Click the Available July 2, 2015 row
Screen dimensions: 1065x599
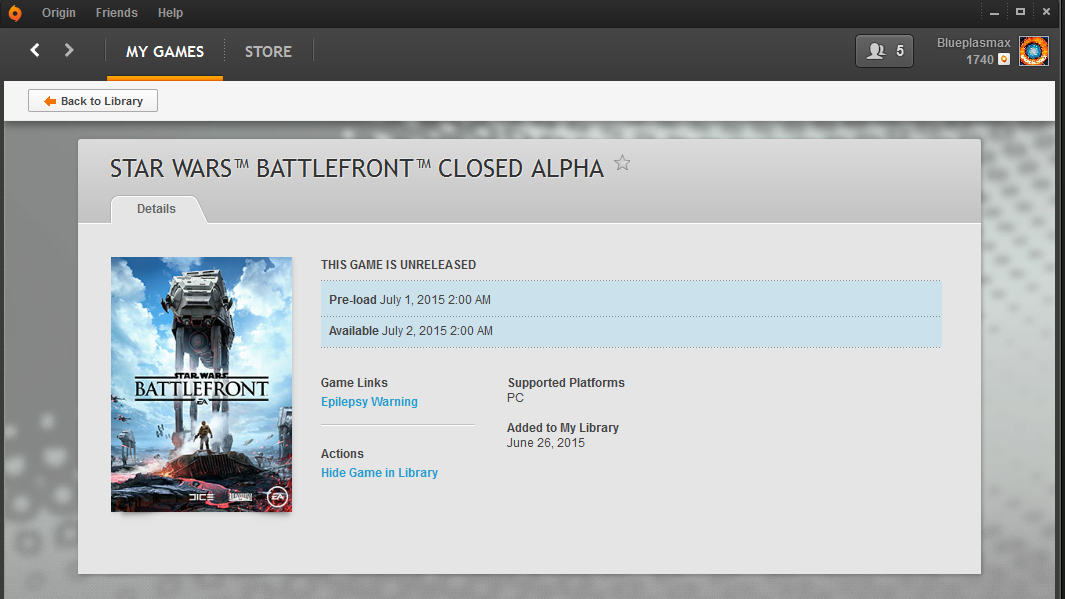(x=631, y=331)
